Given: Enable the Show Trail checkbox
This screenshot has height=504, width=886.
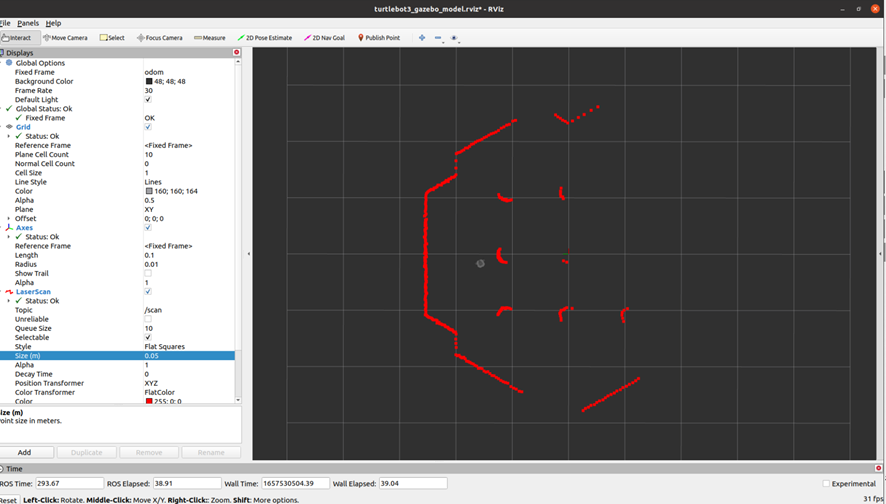Looking at the screenshot, I should pos(148,273).
